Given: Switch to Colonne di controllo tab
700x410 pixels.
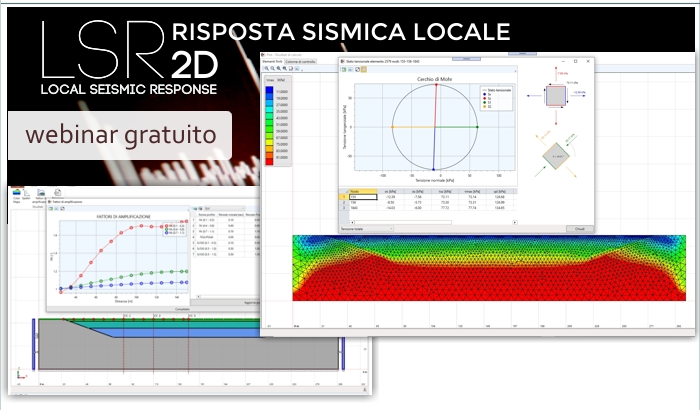Looking at the screenshot, I should pos(300,62).
